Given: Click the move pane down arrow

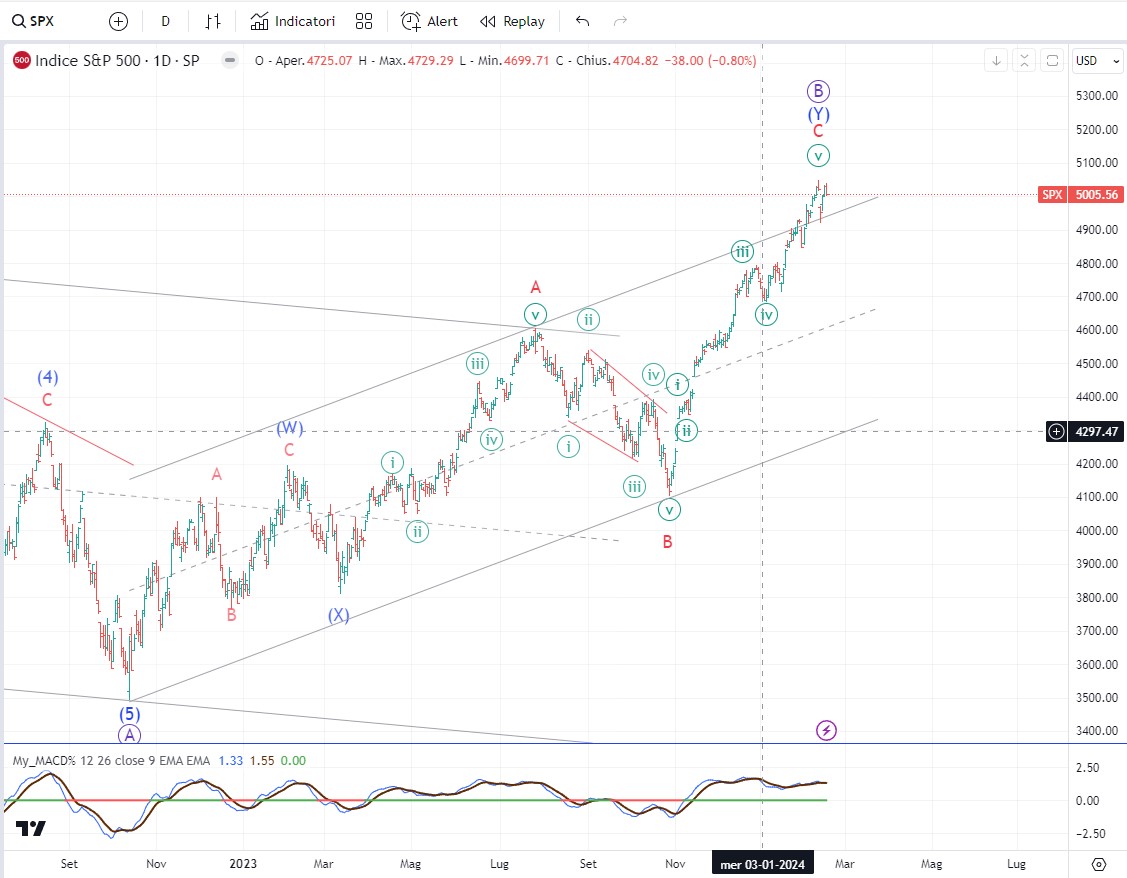Looking at the screenshot, I should pos(996,60).
